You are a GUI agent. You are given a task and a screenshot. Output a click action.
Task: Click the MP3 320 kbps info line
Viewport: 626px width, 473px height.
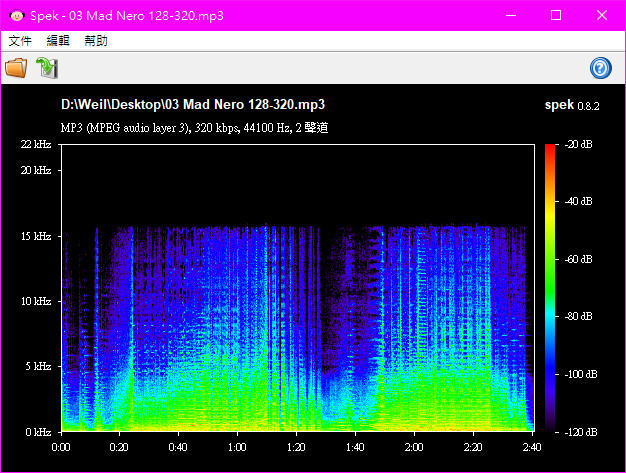click(x=195, y=128)
